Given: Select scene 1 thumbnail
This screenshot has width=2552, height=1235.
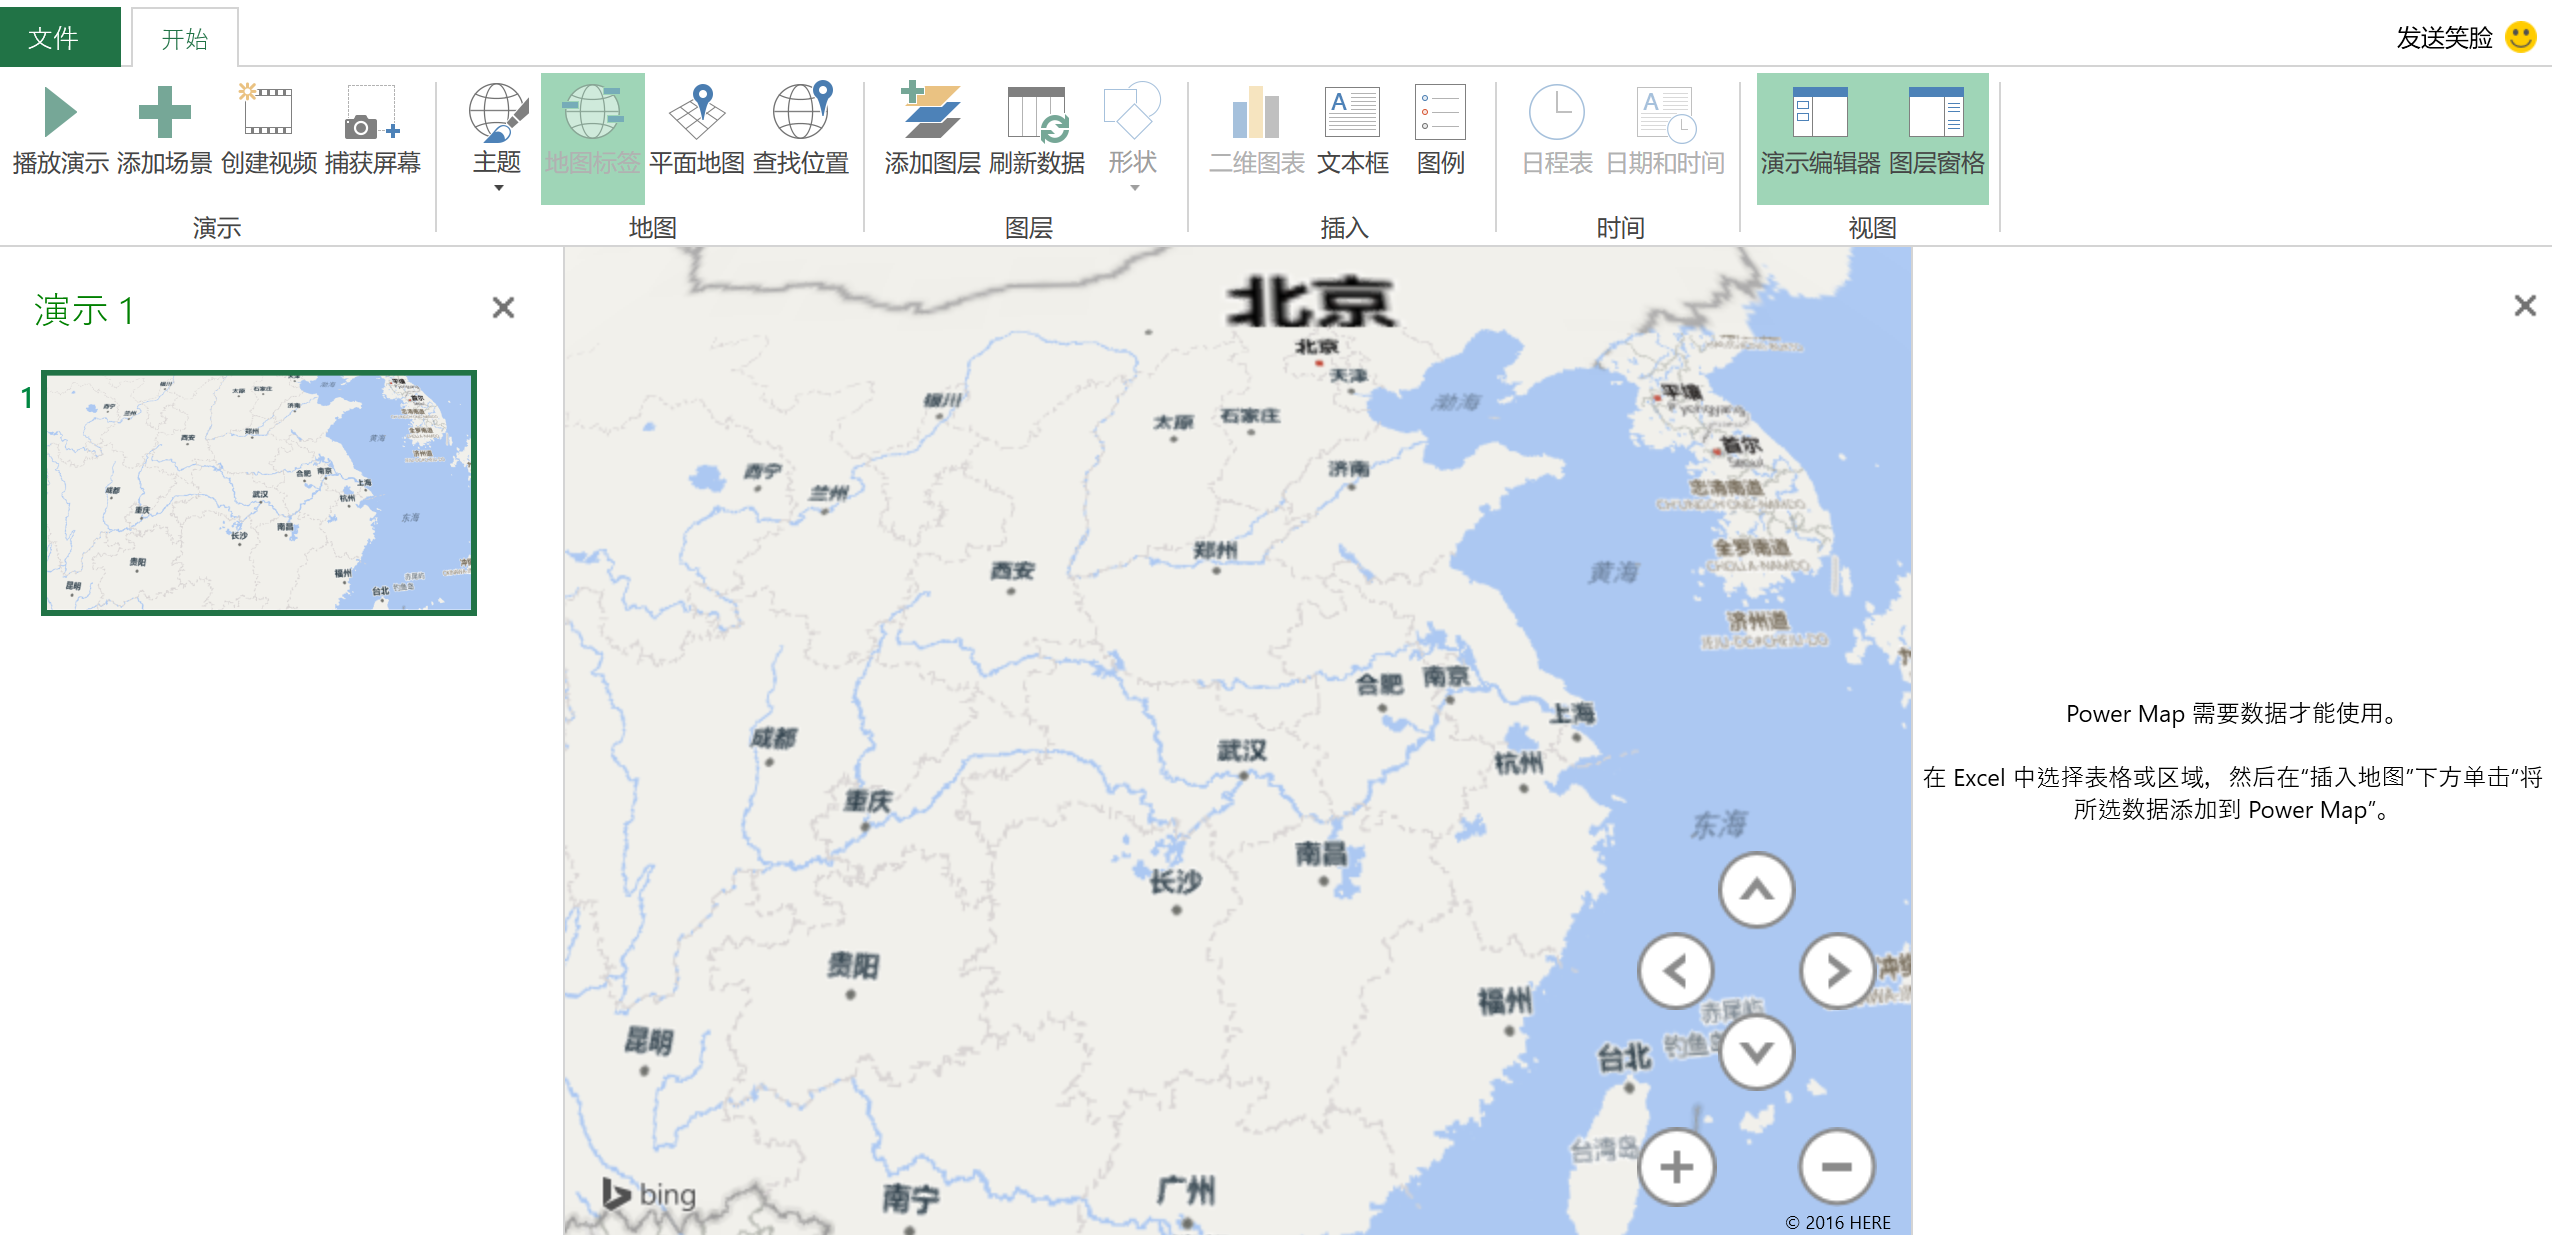Looking at the screenshot, I should (x=259, y=493).
